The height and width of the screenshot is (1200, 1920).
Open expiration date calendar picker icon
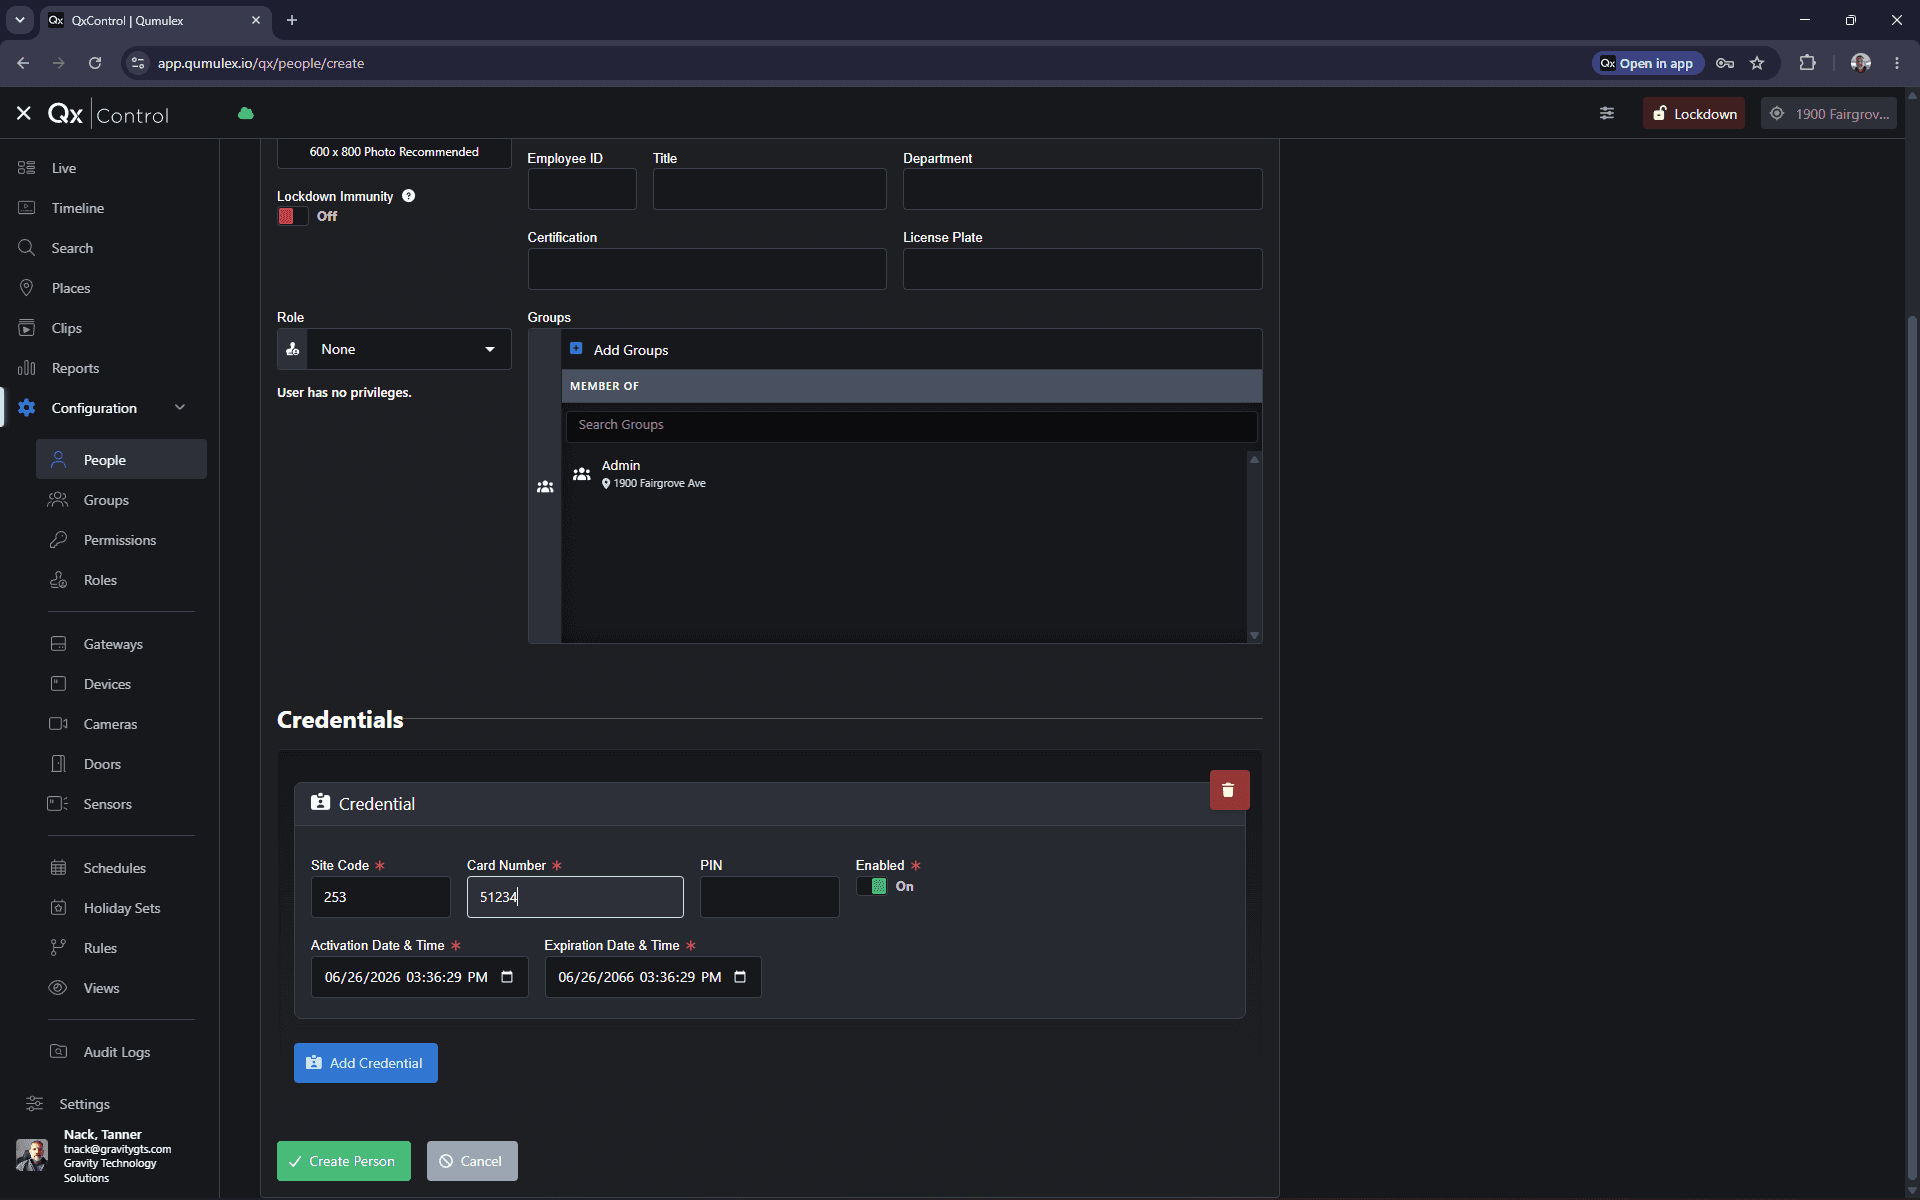click(740, 977)
